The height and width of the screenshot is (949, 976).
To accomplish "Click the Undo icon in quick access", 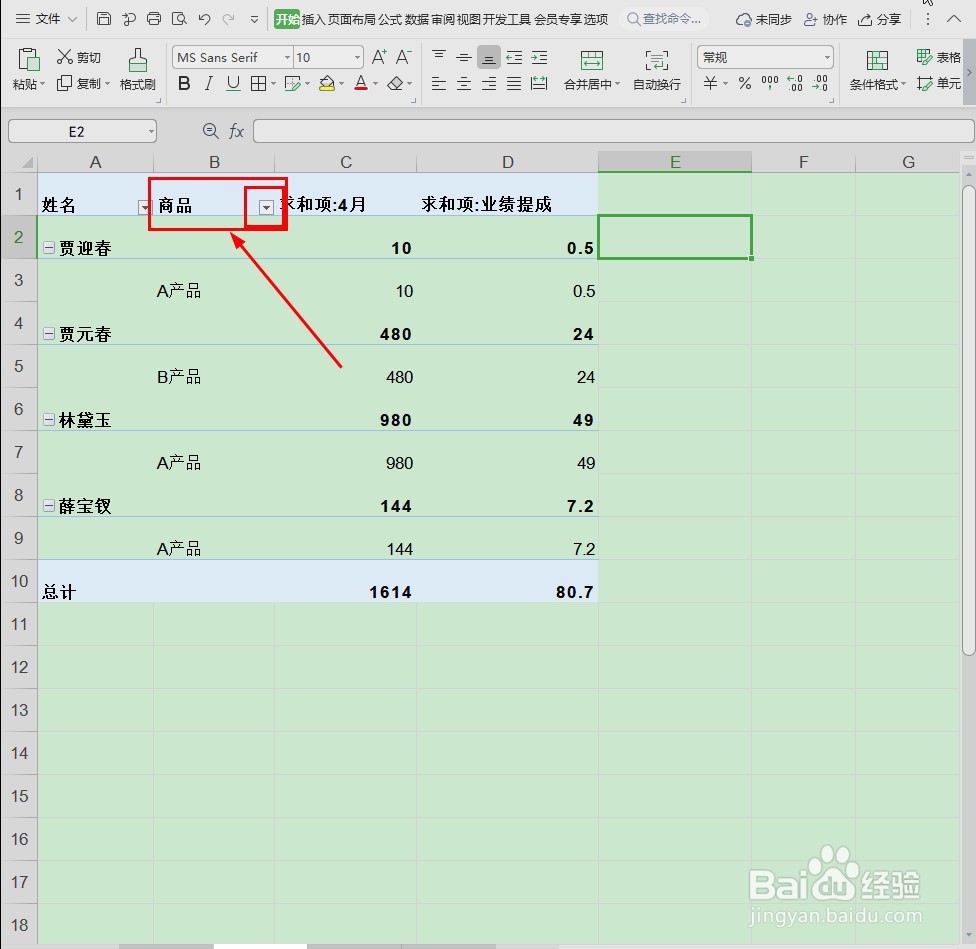I will point(203,18).
